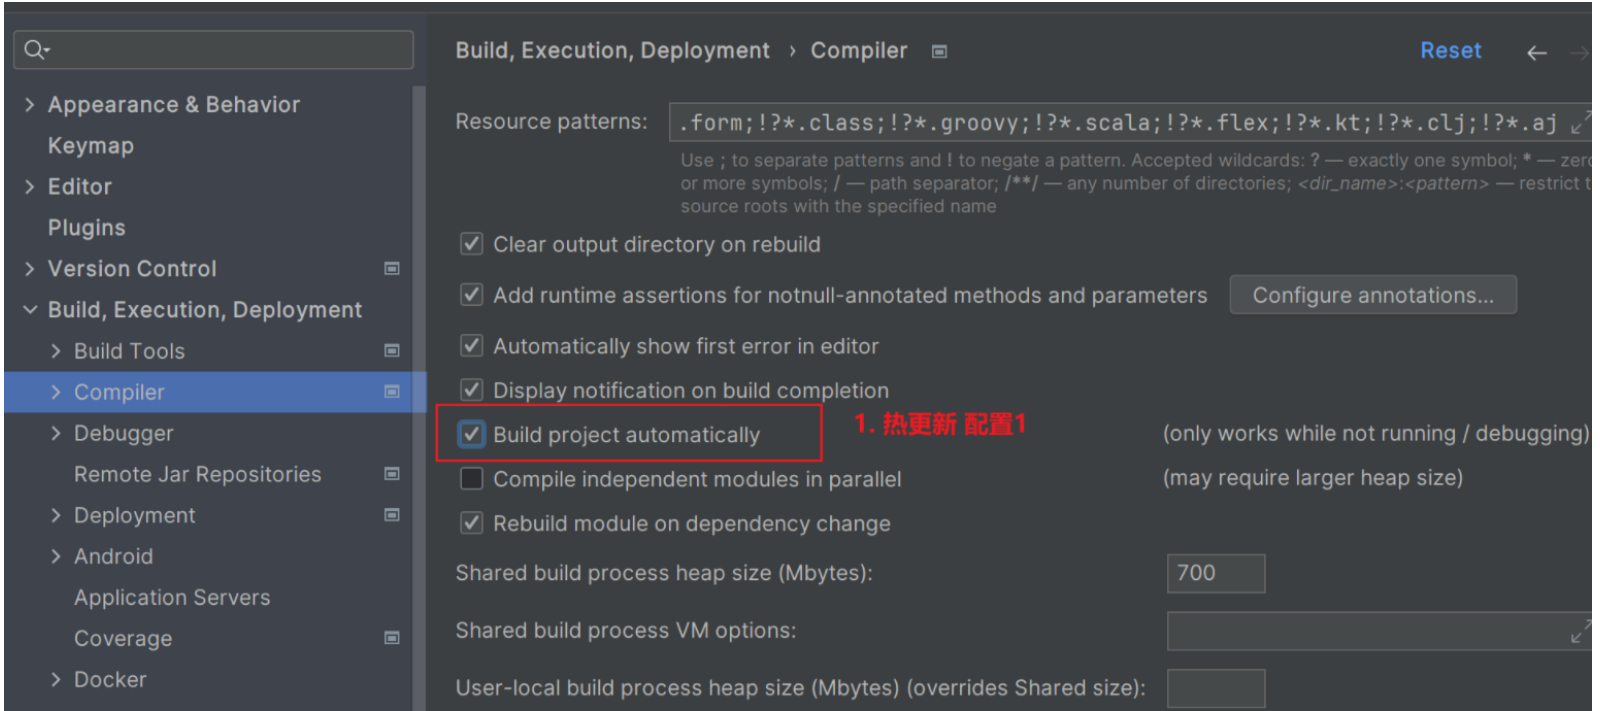Image resolution: width=1600 pixels, height=711 pixels.
Task: Click the project-level icon beside Compiler breadcrumb
Action: 939,51
